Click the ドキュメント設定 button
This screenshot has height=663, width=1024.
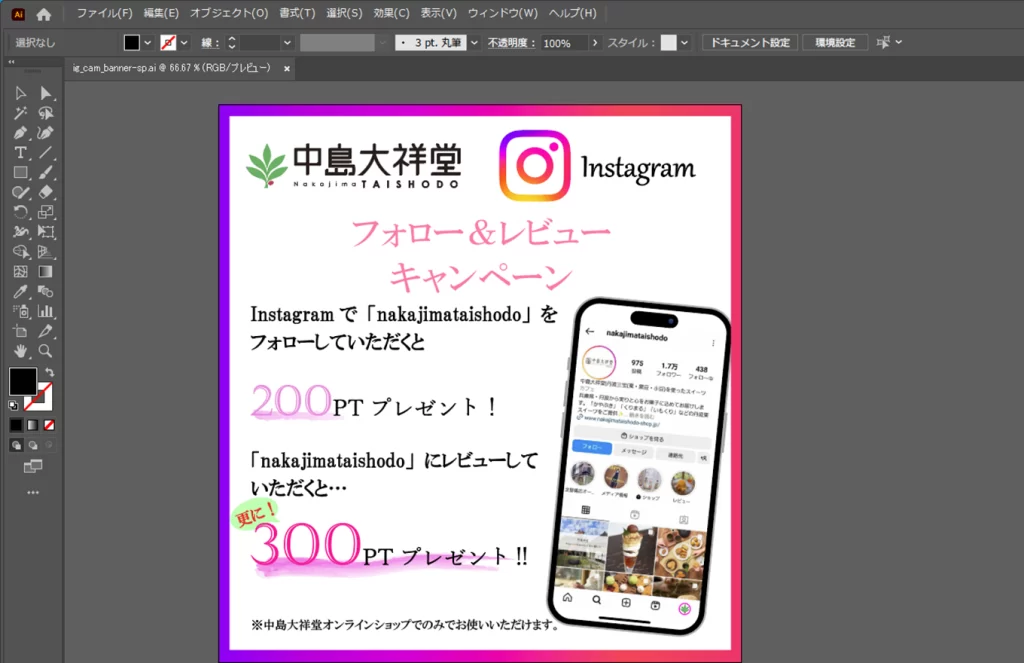[749, 43]
